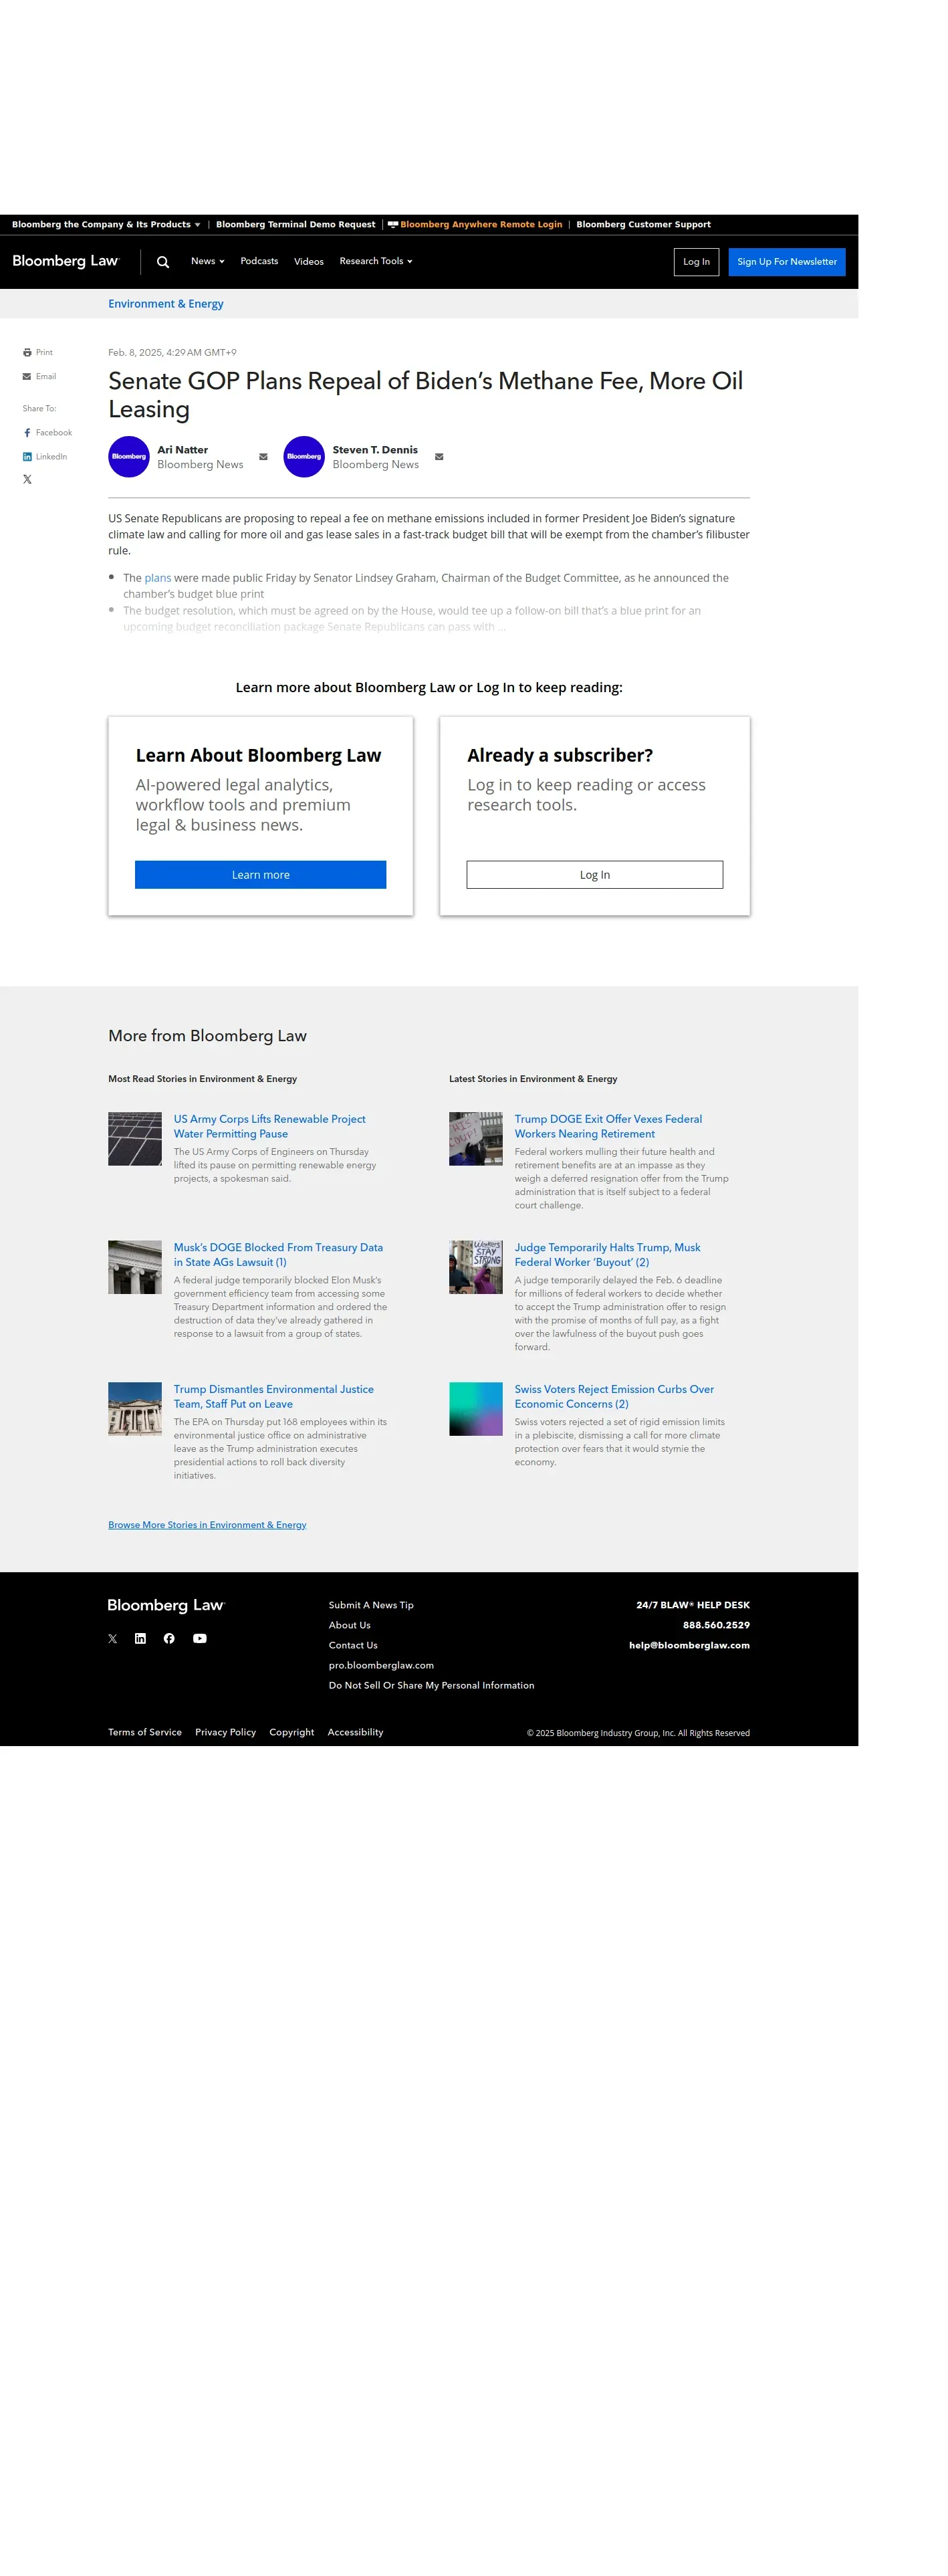Open Musk's DOGE Blocked From Treasury story
Screen dimensions: 948x2576
pos(278,1255)
